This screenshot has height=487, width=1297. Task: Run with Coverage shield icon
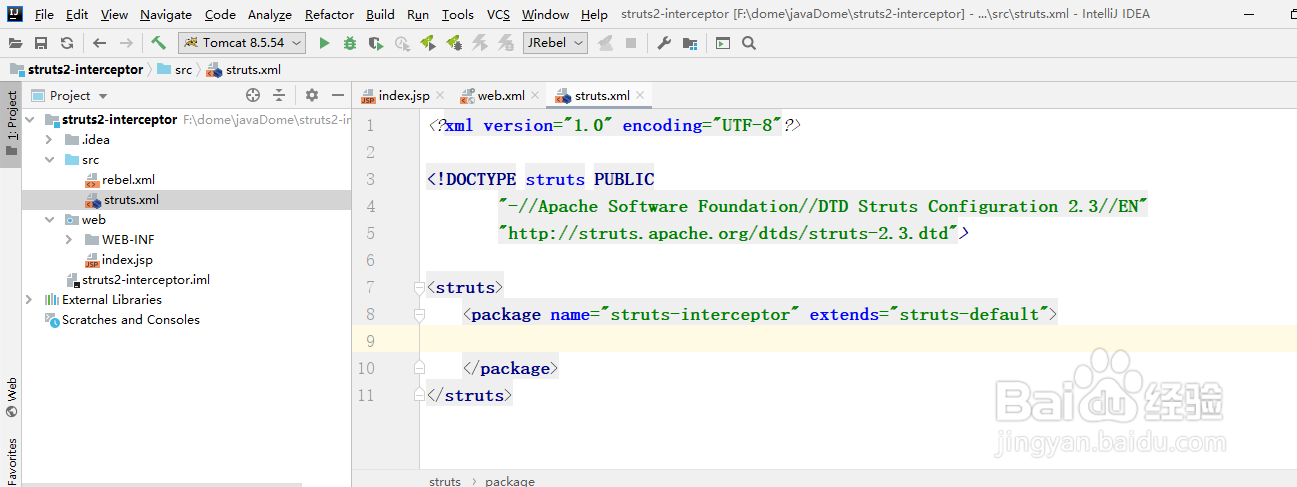[376, 43]
